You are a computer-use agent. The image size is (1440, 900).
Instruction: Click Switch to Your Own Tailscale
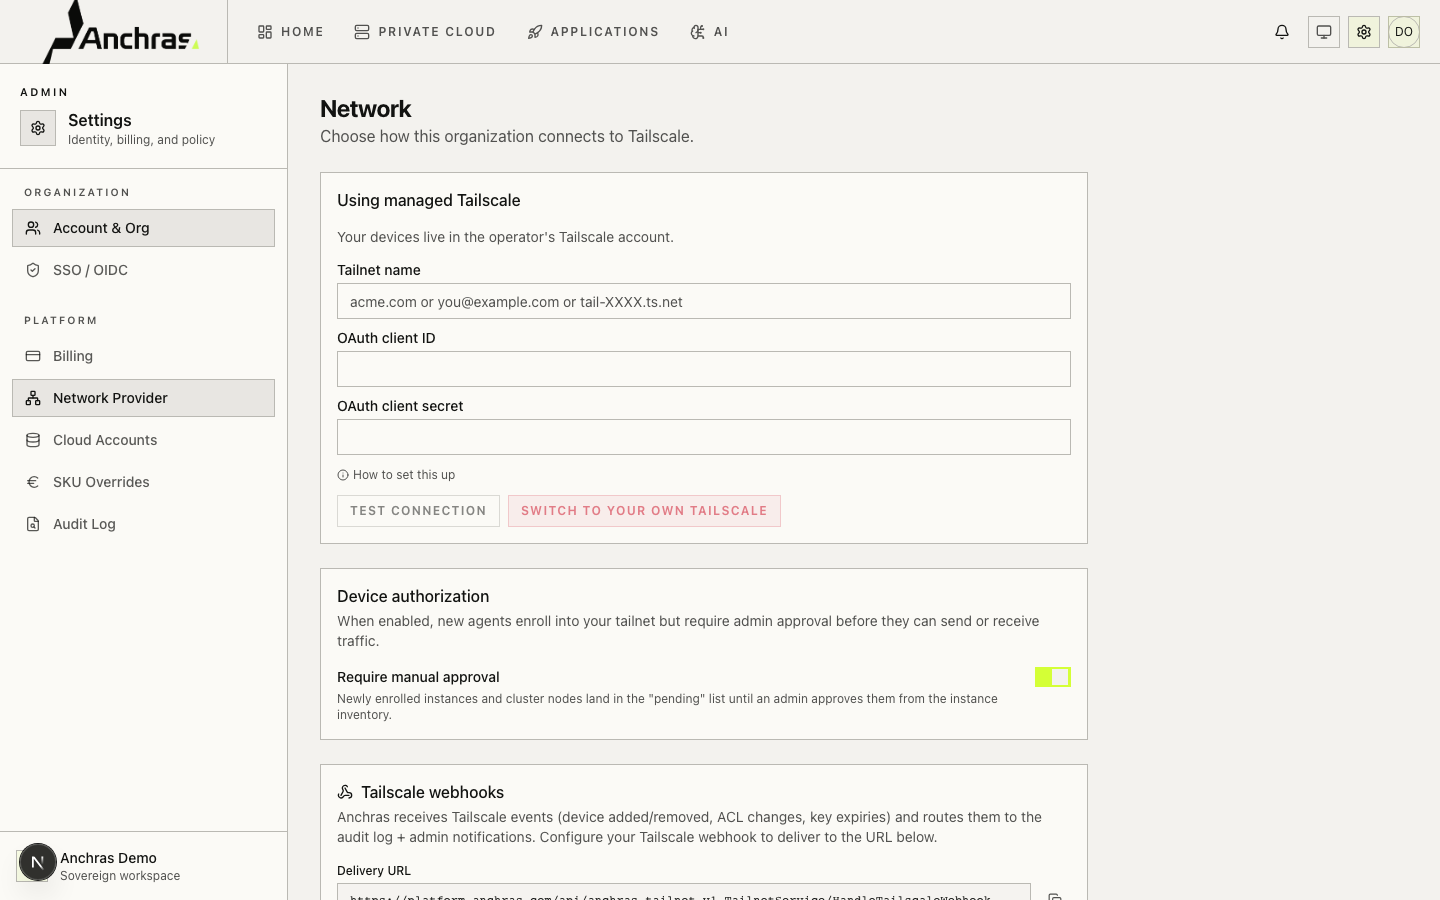pos(644,511)
